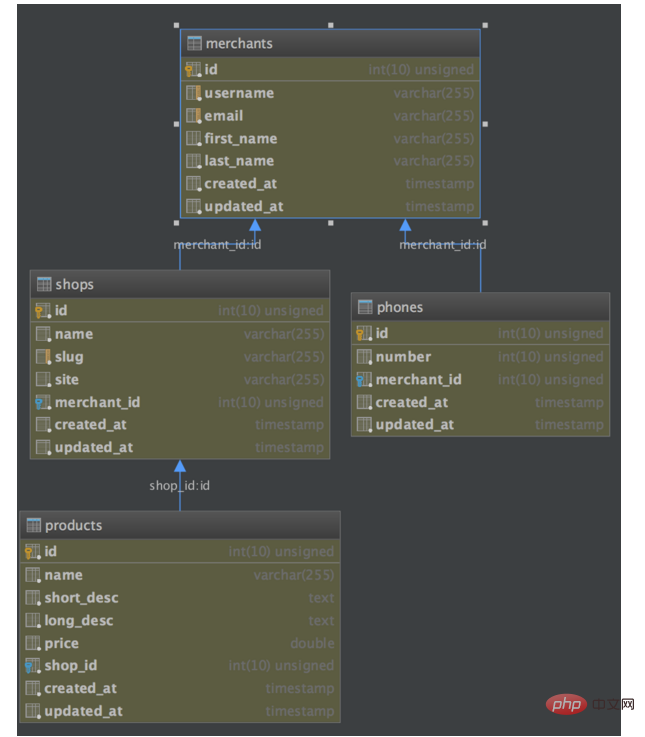
Task: Click column icon beside merchants created_at
Action: (x=194, y=183)
